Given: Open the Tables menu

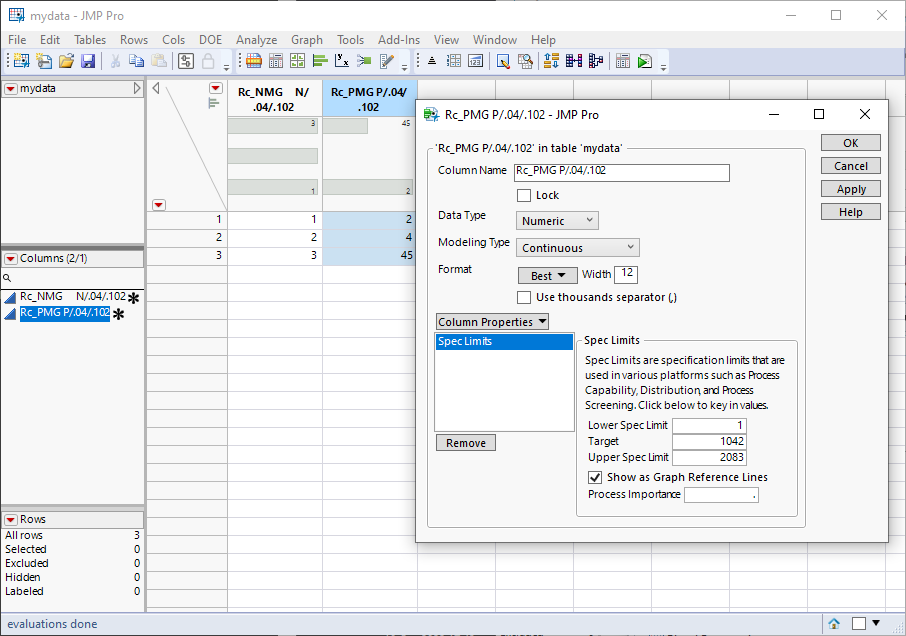Looking at the screenshot, I should click(x=90, y=40).
